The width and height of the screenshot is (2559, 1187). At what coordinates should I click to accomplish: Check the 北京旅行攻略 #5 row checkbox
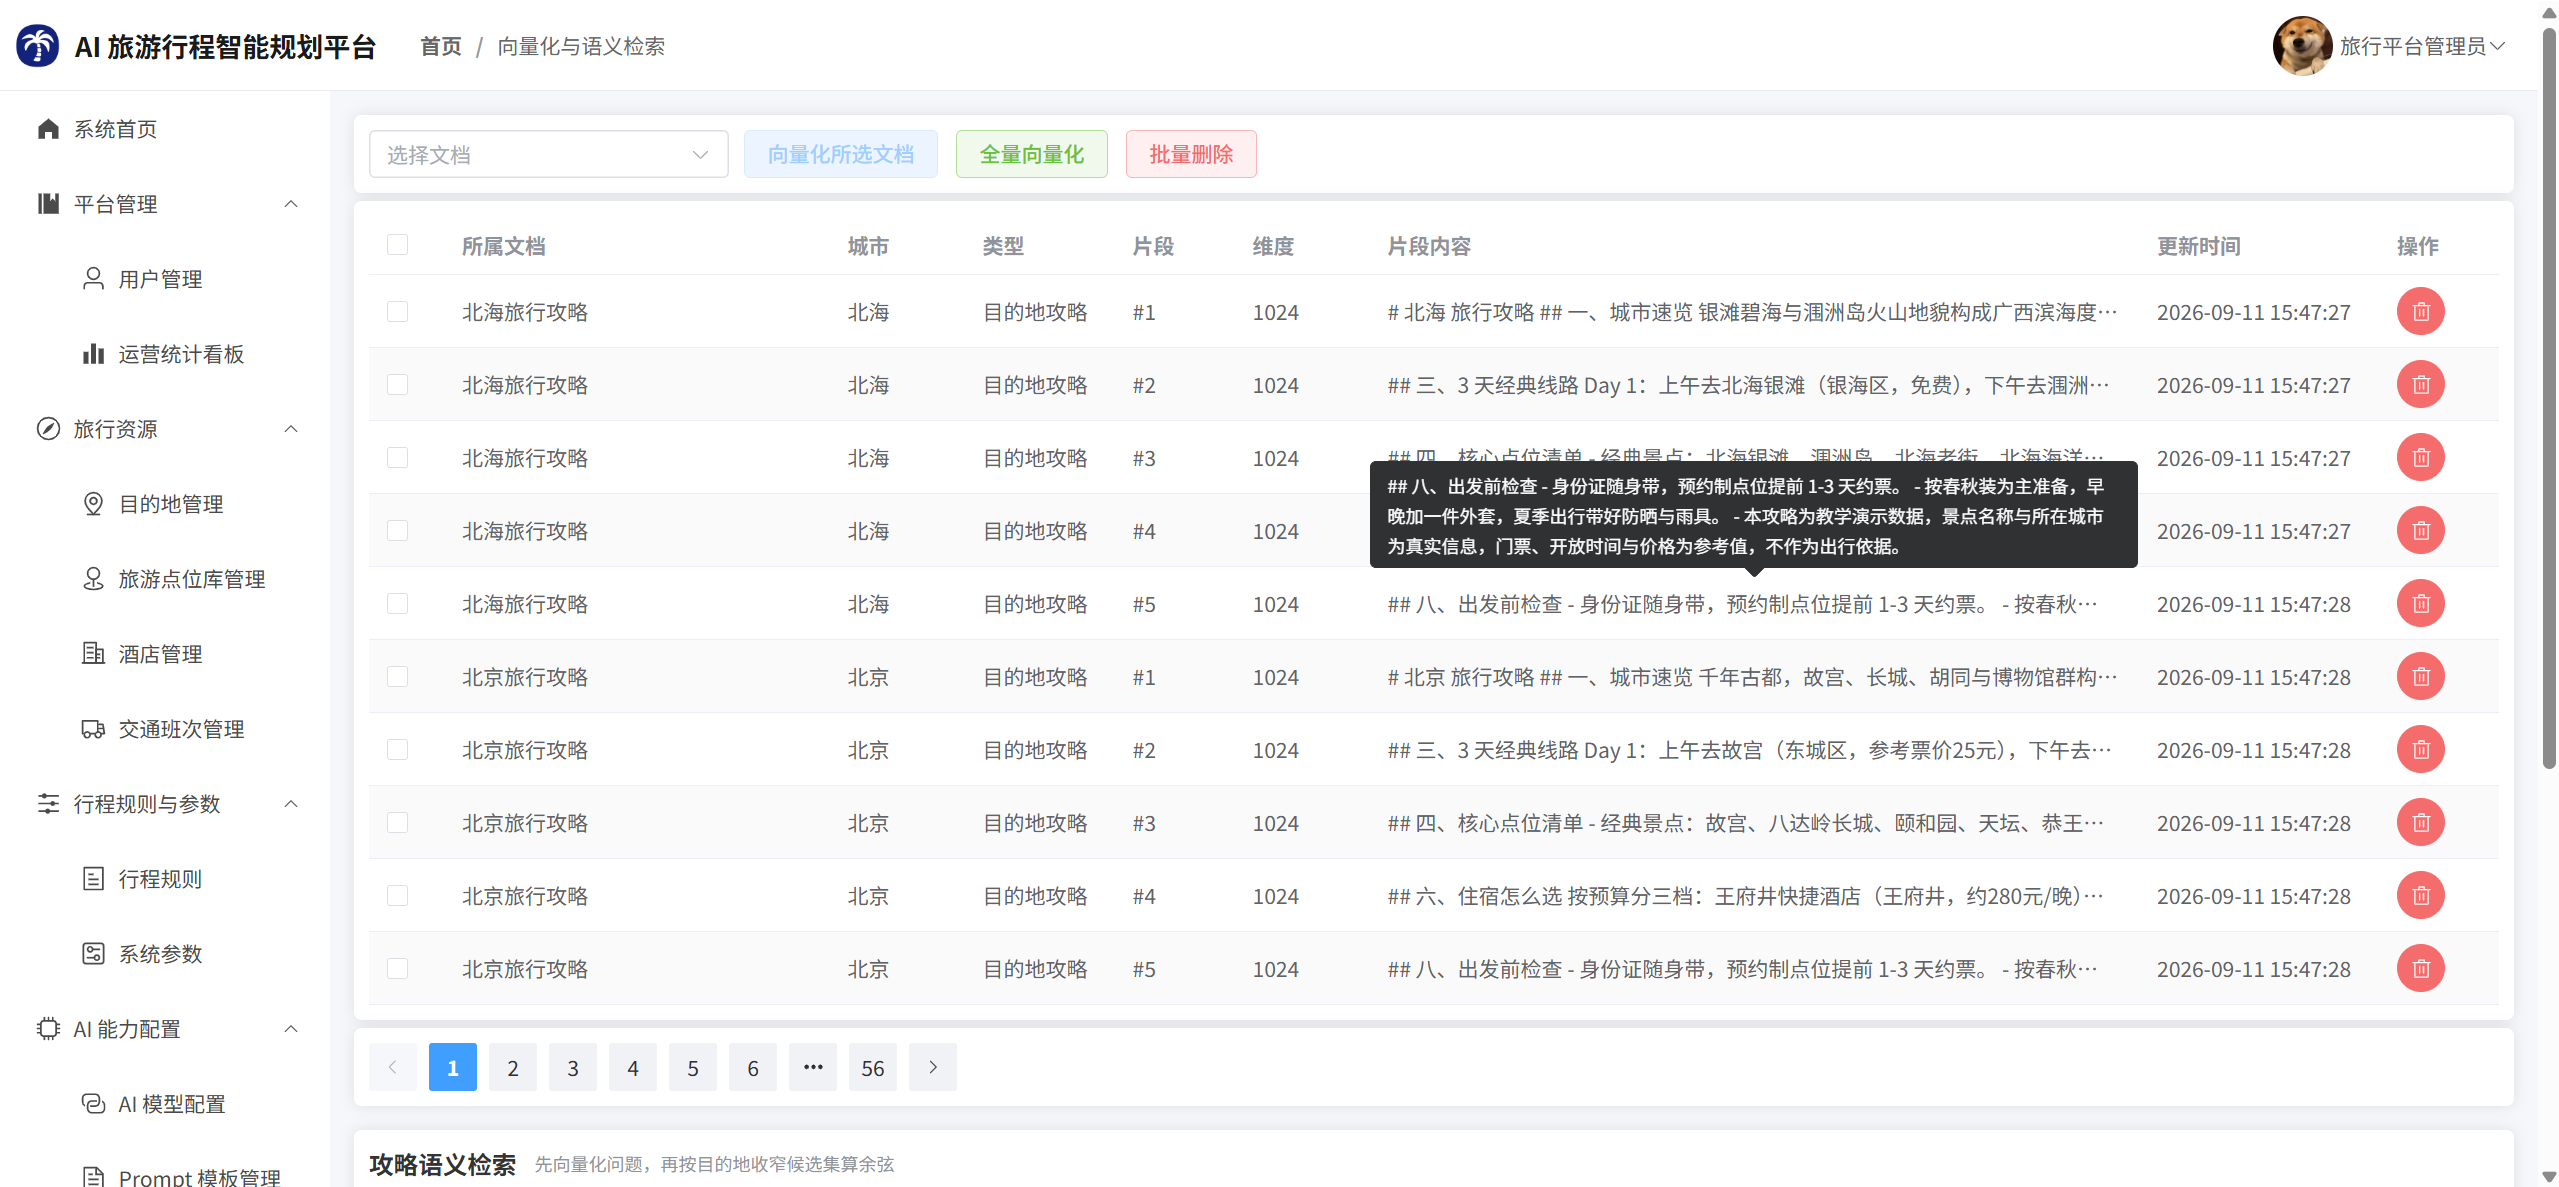pyautogui.click(x=397, y=968)
